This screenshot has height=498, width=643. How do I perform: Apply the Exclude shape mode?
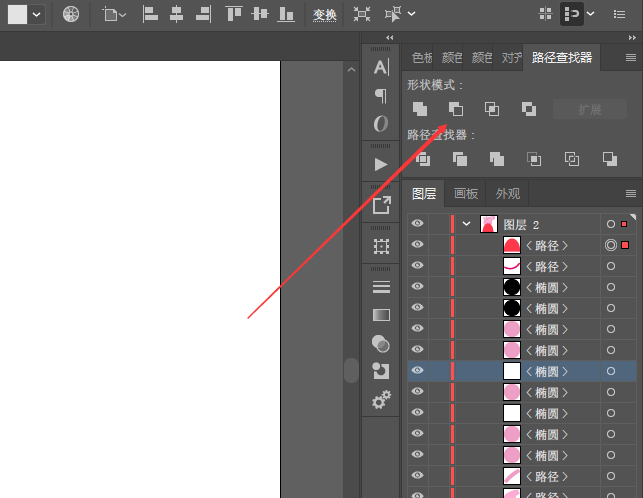tap(529, 109)
